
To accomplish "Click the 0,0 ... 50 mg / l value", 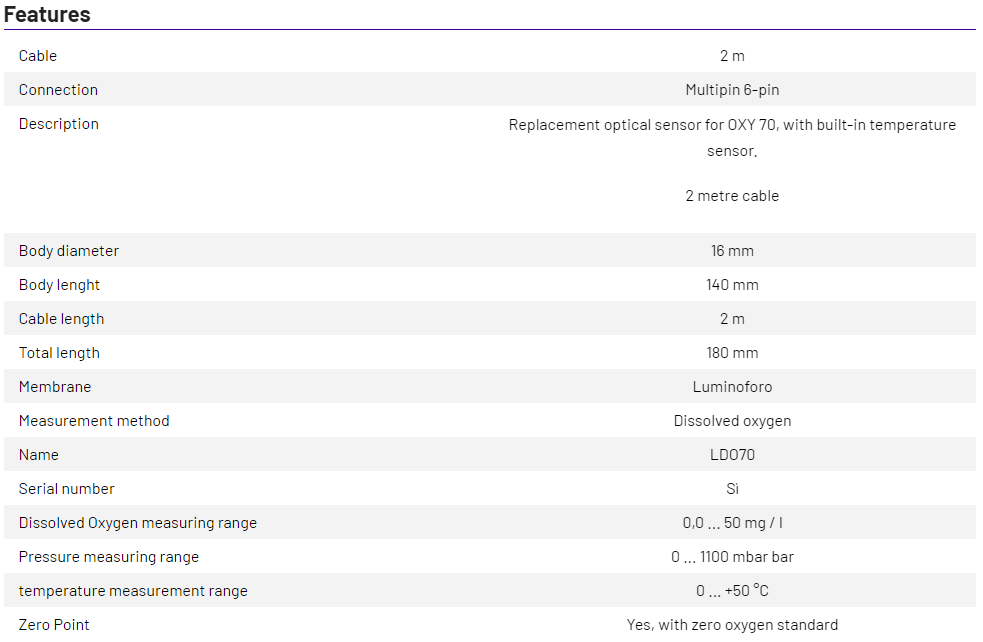I will 732,523.
